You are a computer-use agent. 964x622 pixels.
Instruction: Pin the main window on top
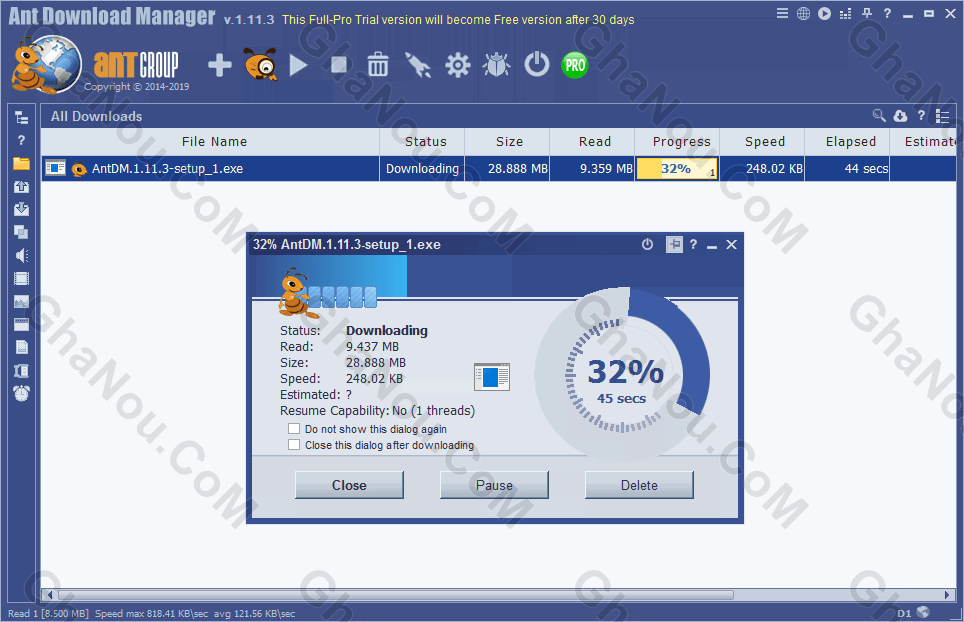tap(867, 13)
